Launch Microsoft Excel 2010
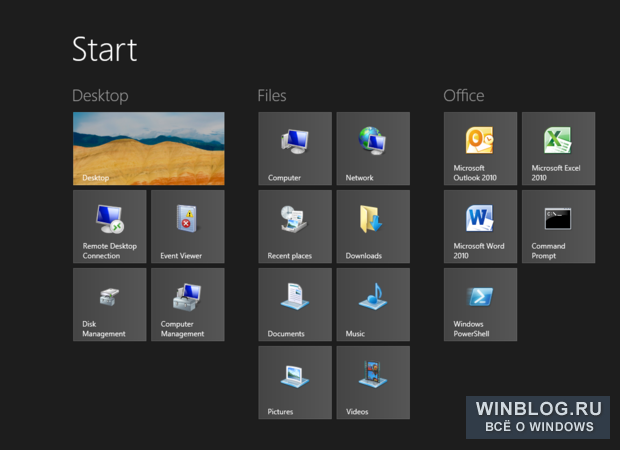This screenshot has width=620, height=450. click(x=558, y=148)
